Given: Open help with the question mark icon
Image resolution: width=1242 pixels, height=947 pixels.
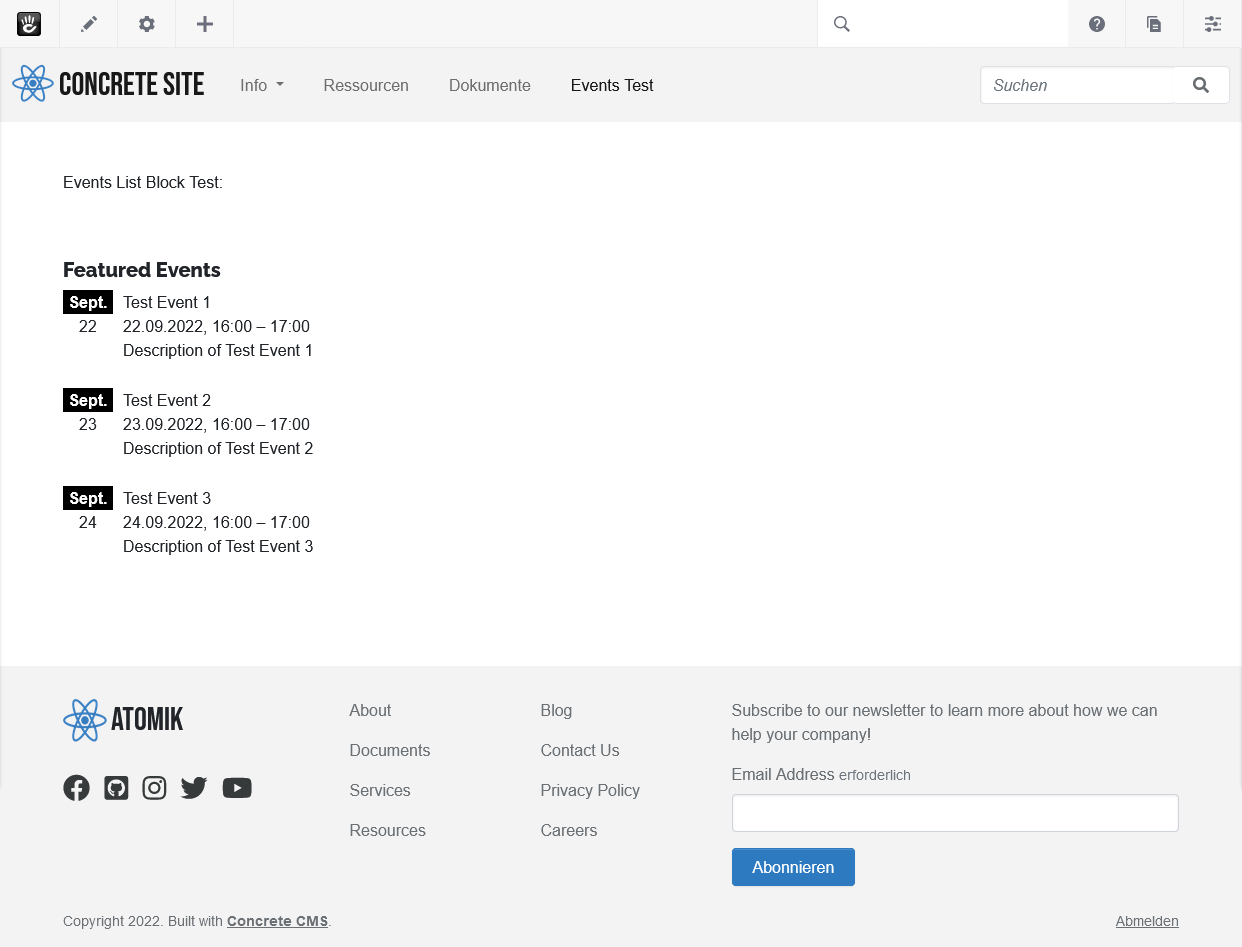Looking at the screenshot, I should click(1095, 23).
